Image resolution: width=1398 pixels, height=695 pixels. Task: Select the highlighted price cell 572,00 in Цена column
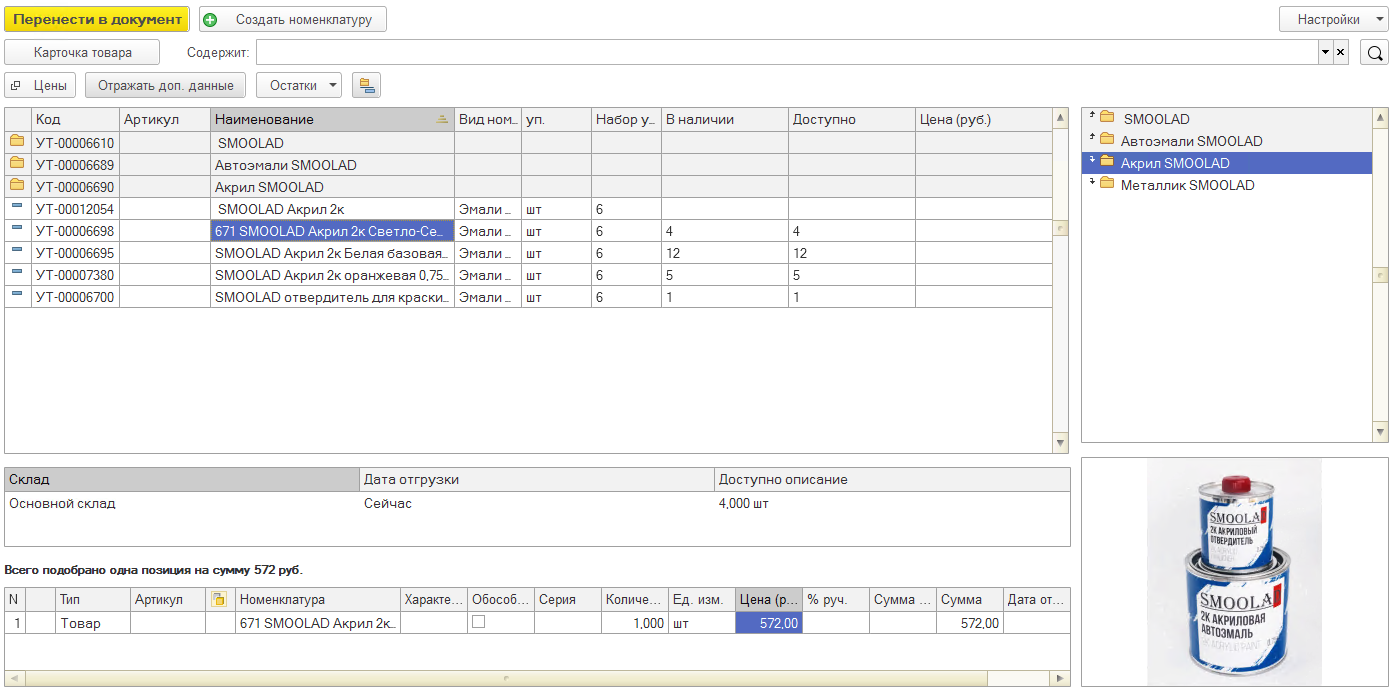(x=769, y=623)
